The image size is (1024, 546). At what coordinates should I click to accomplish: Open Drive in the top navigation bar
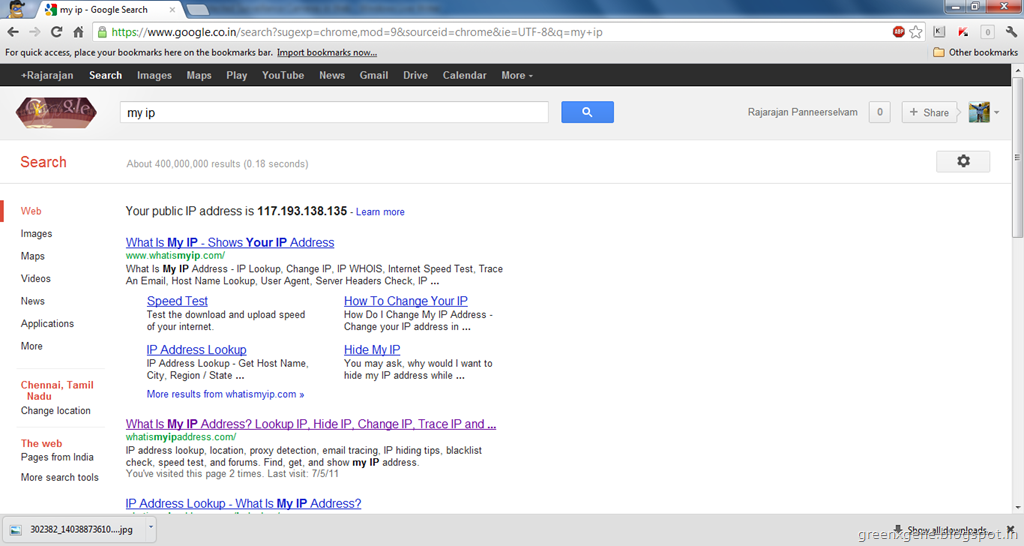415,75
